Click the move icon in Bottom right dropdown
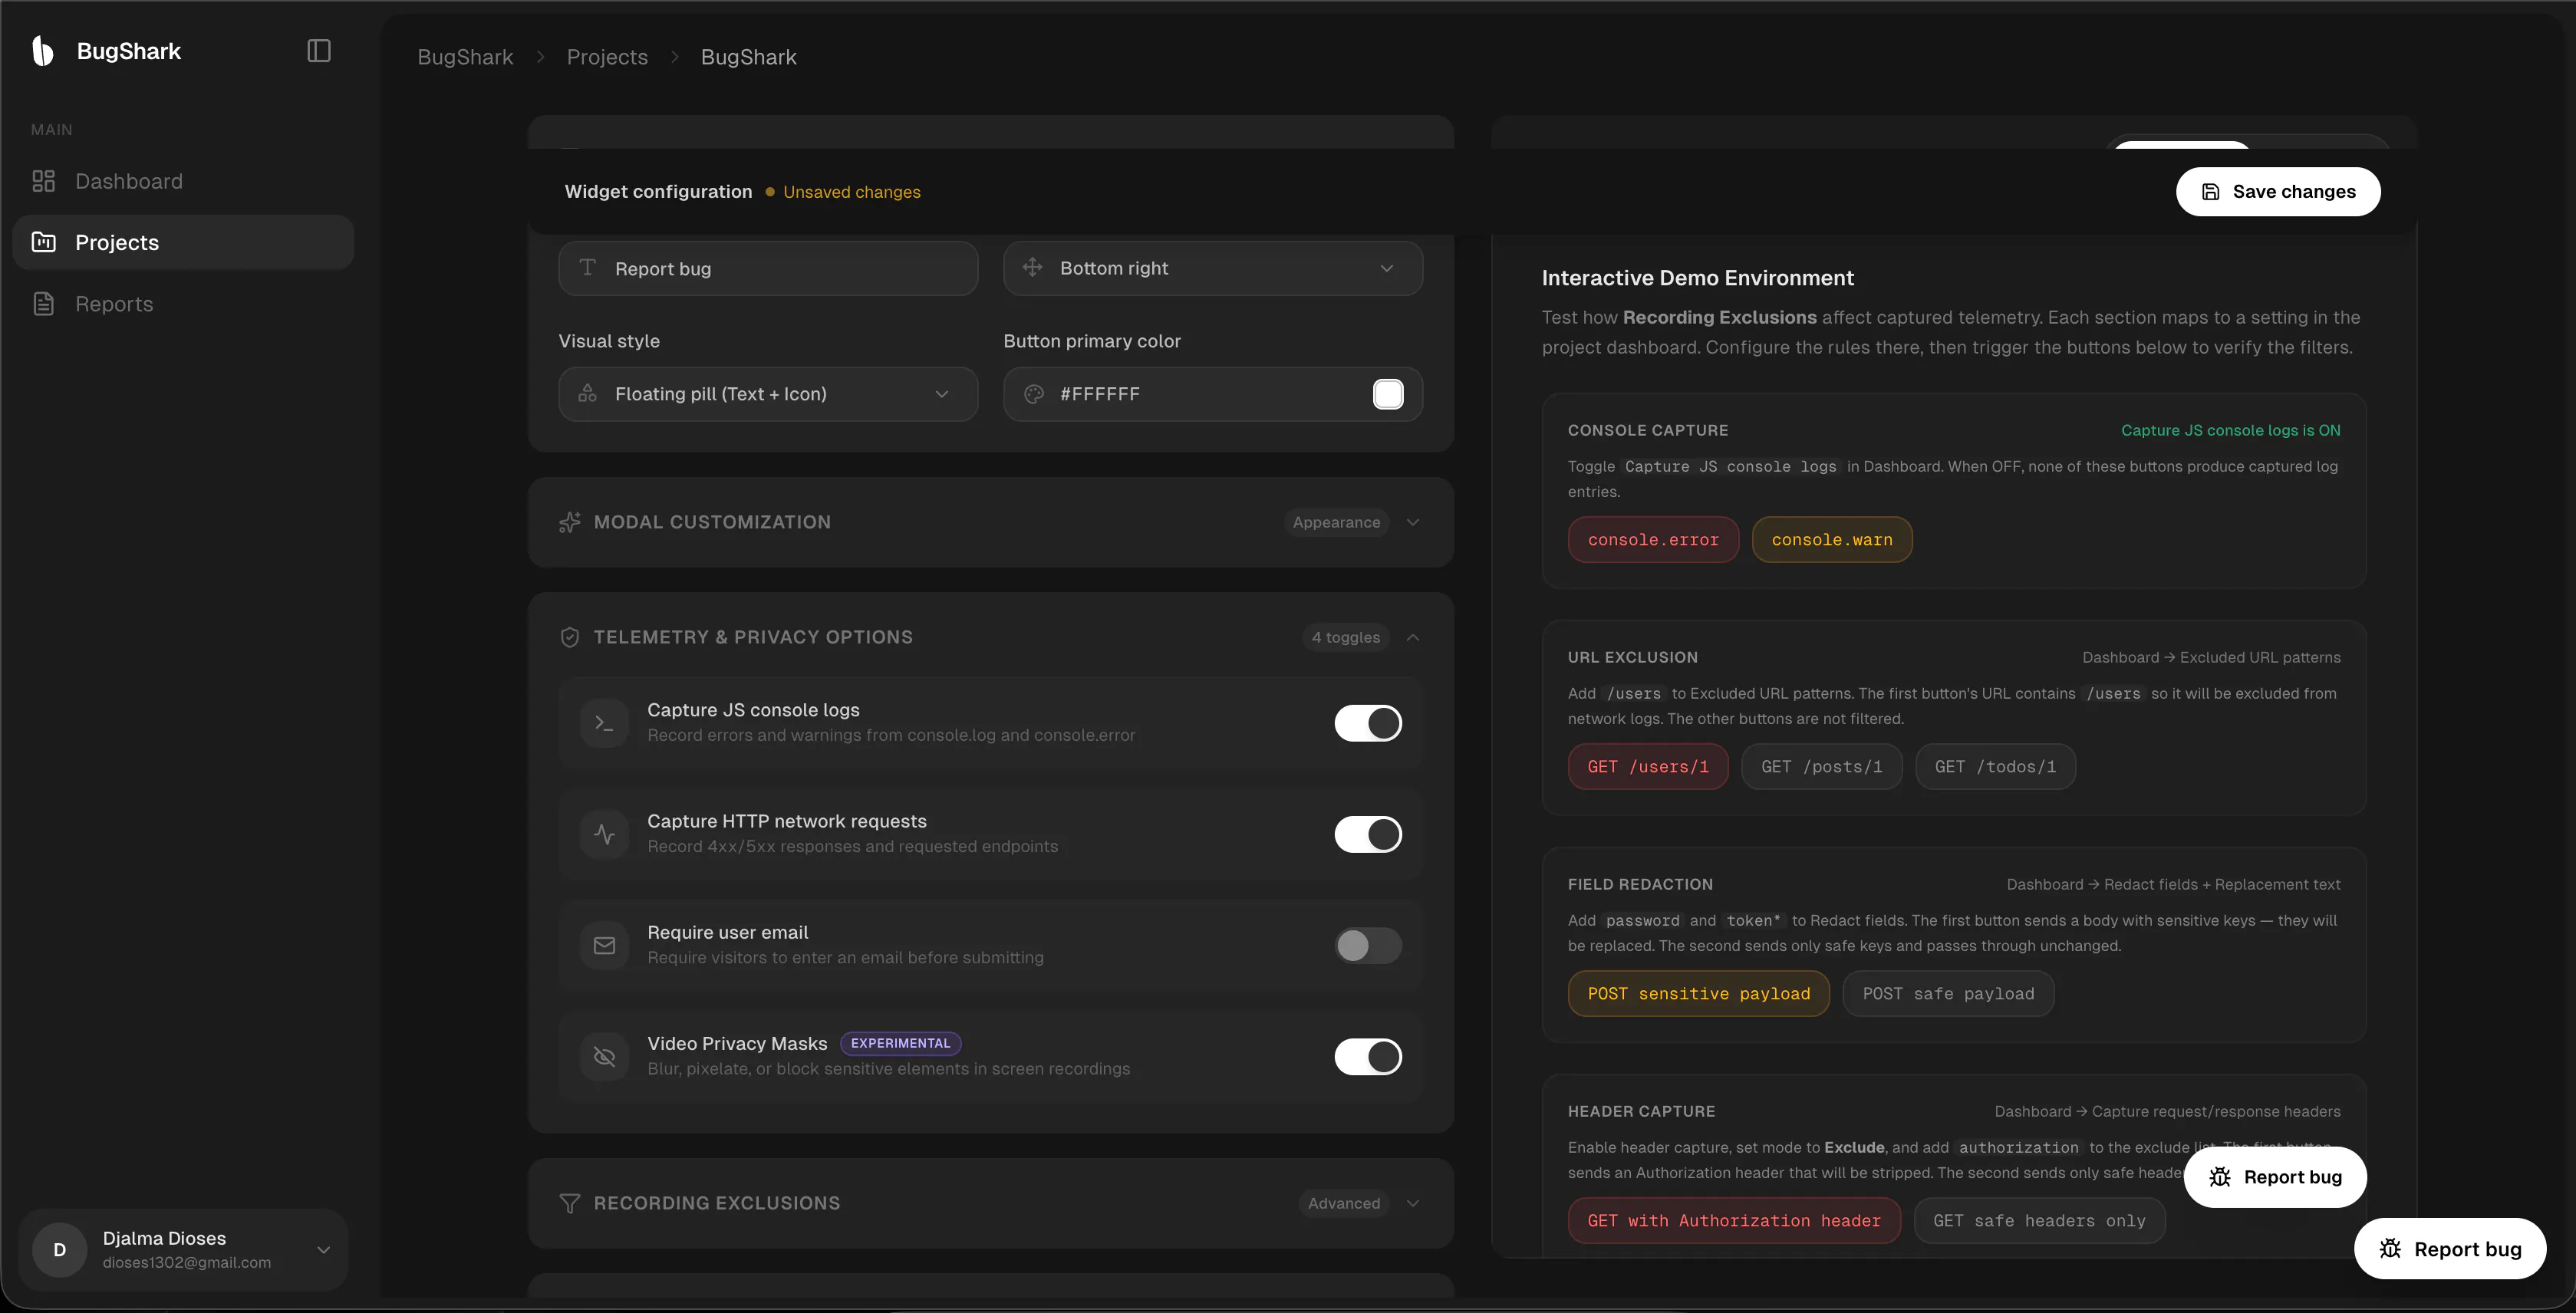The image size is (2576, 1313). (x=1033, y=267)
